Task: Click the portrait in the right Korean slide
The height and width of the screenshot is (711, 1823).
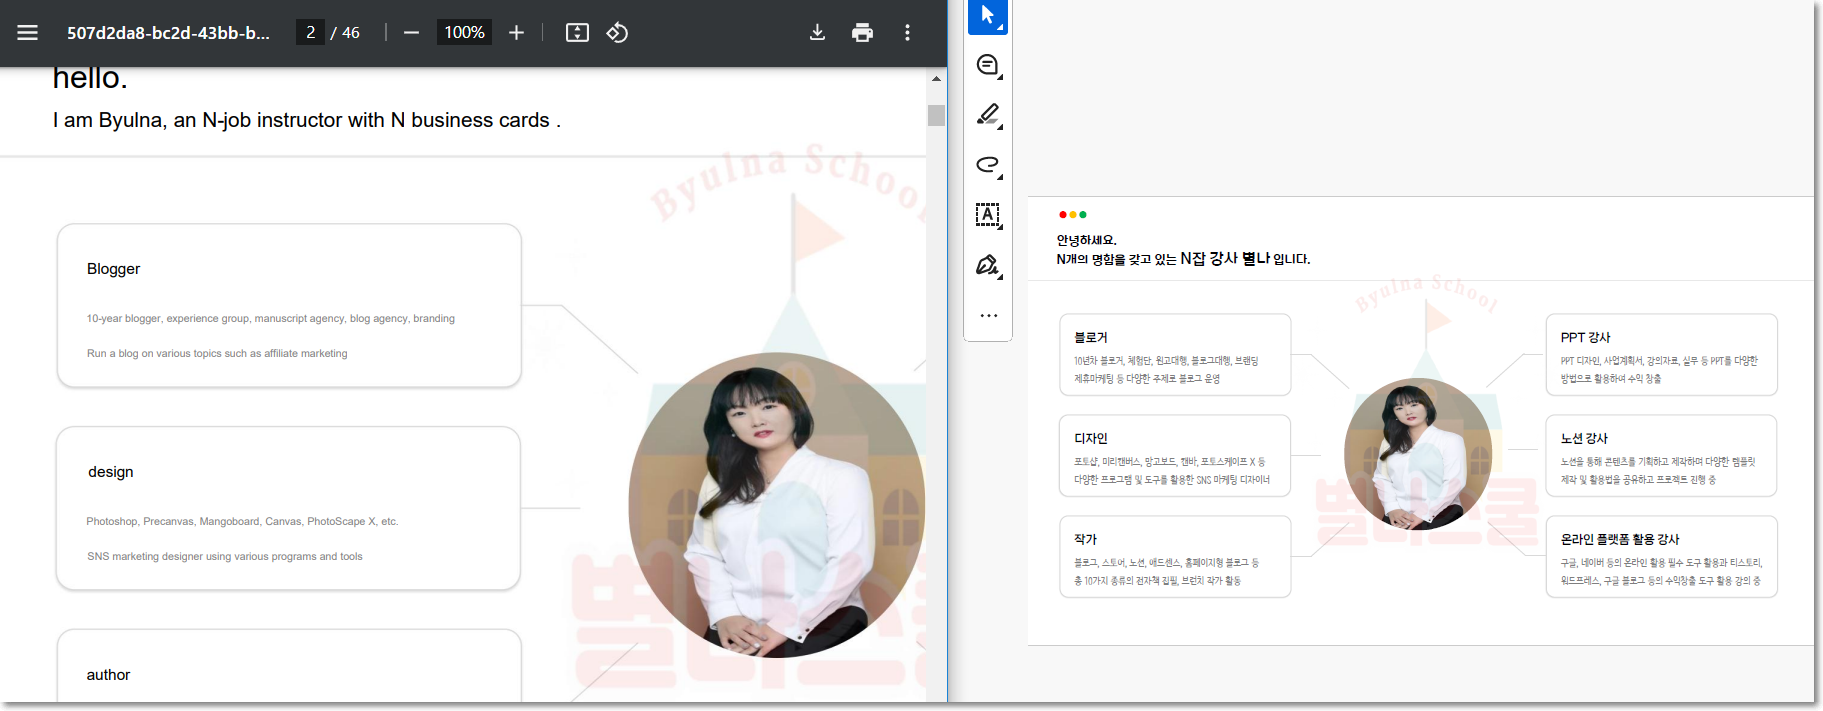Action: 1417,454
